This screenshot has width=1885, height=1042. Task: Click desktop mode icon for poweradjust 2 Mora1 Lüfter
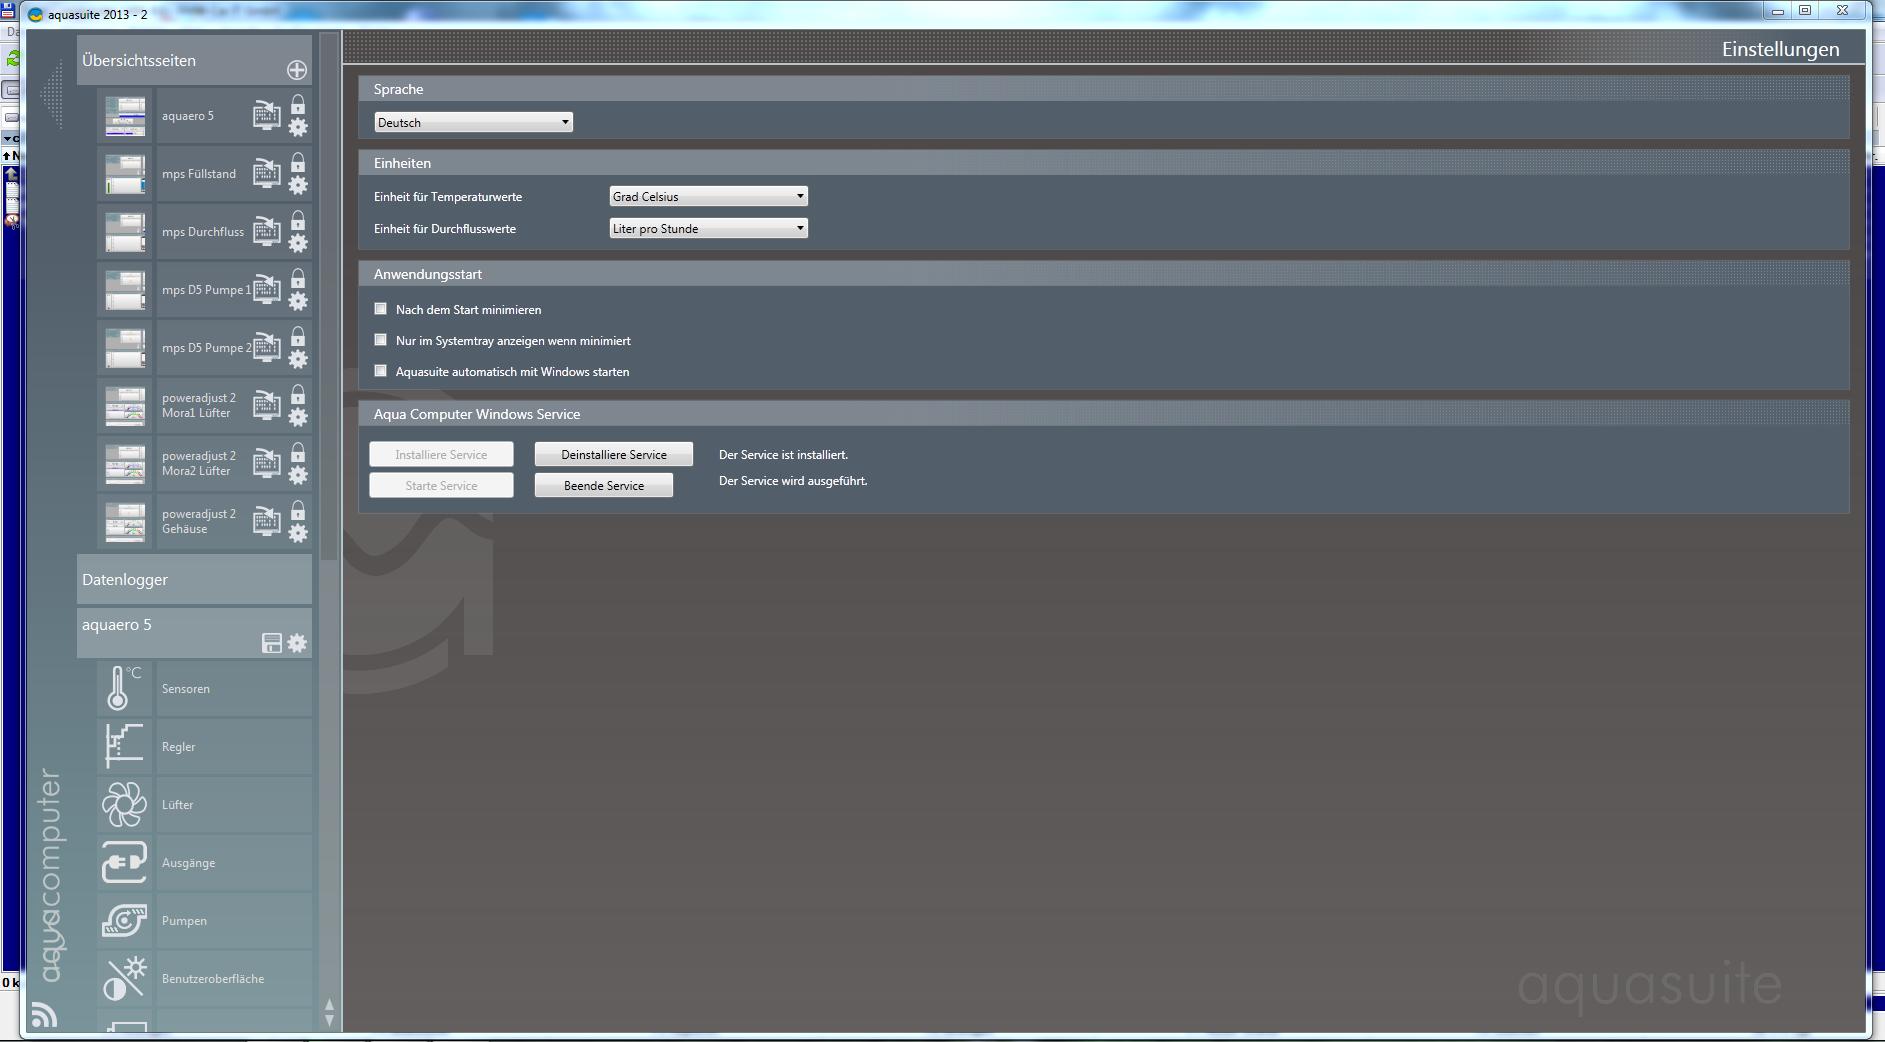[266, 405]
